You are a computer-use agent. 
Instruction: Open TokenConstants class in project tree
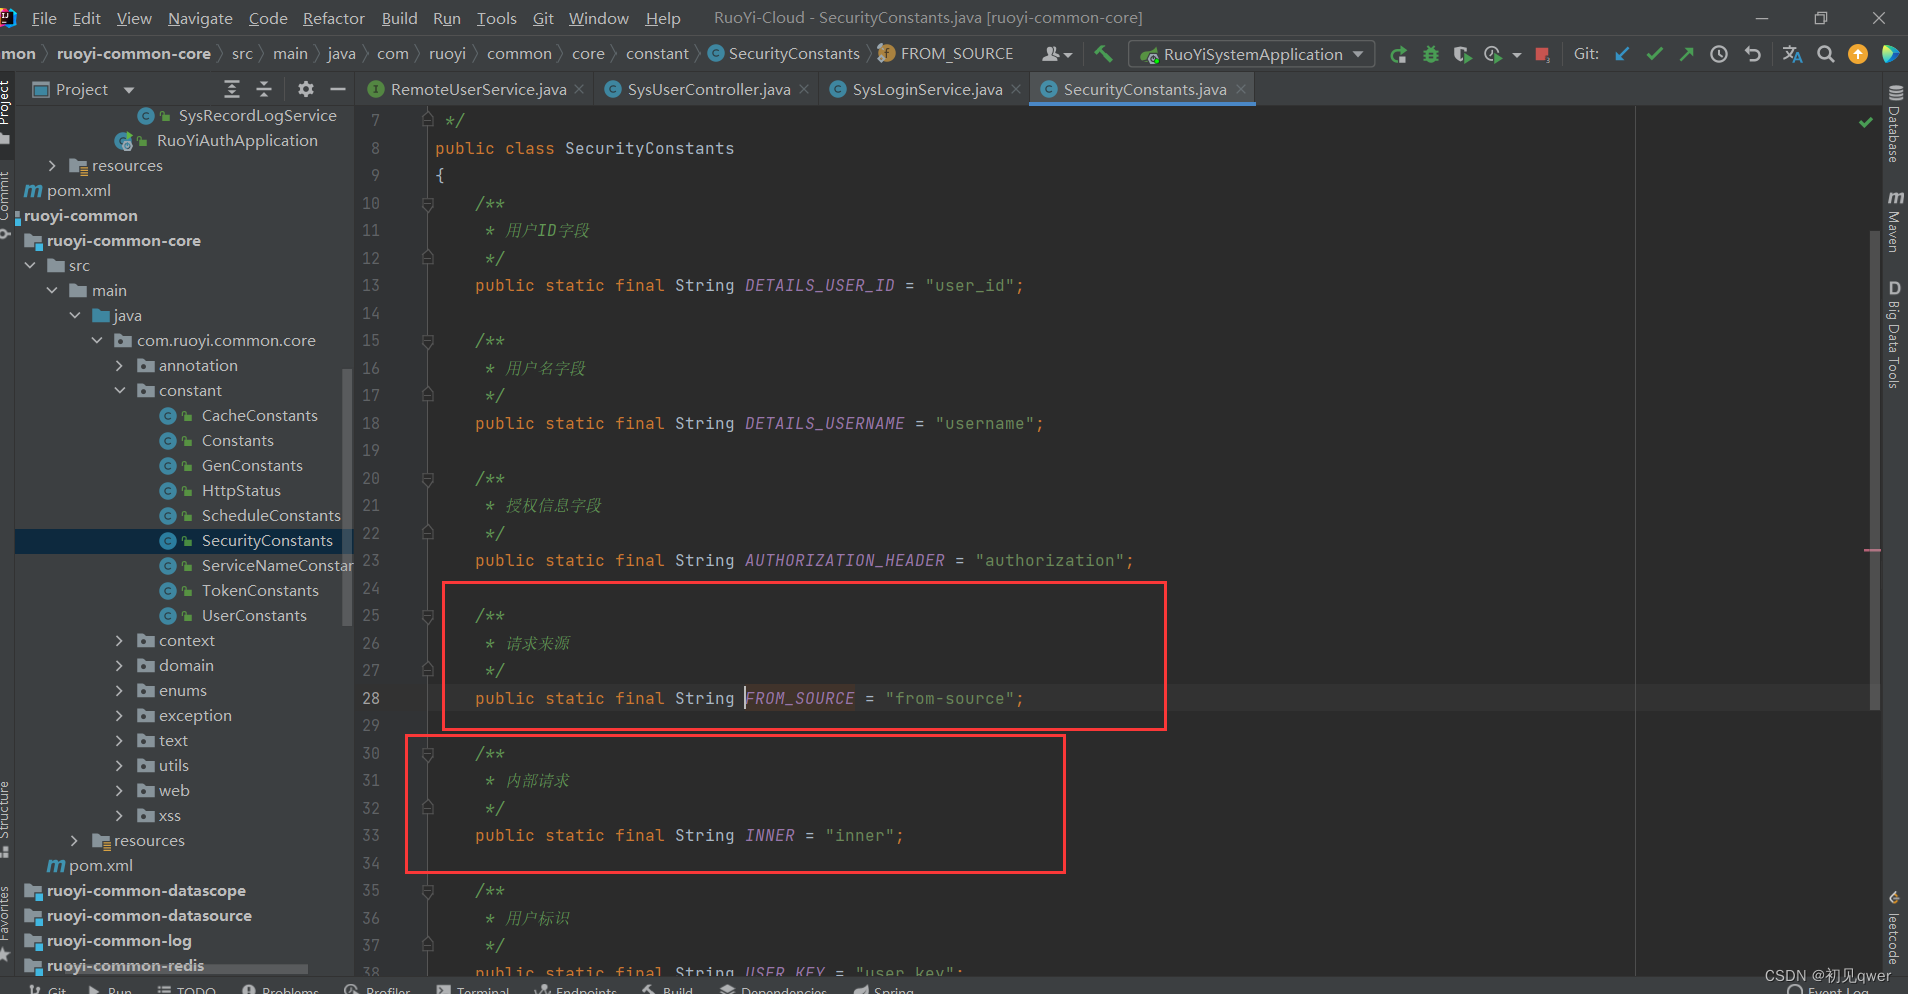tap(260, 590)
